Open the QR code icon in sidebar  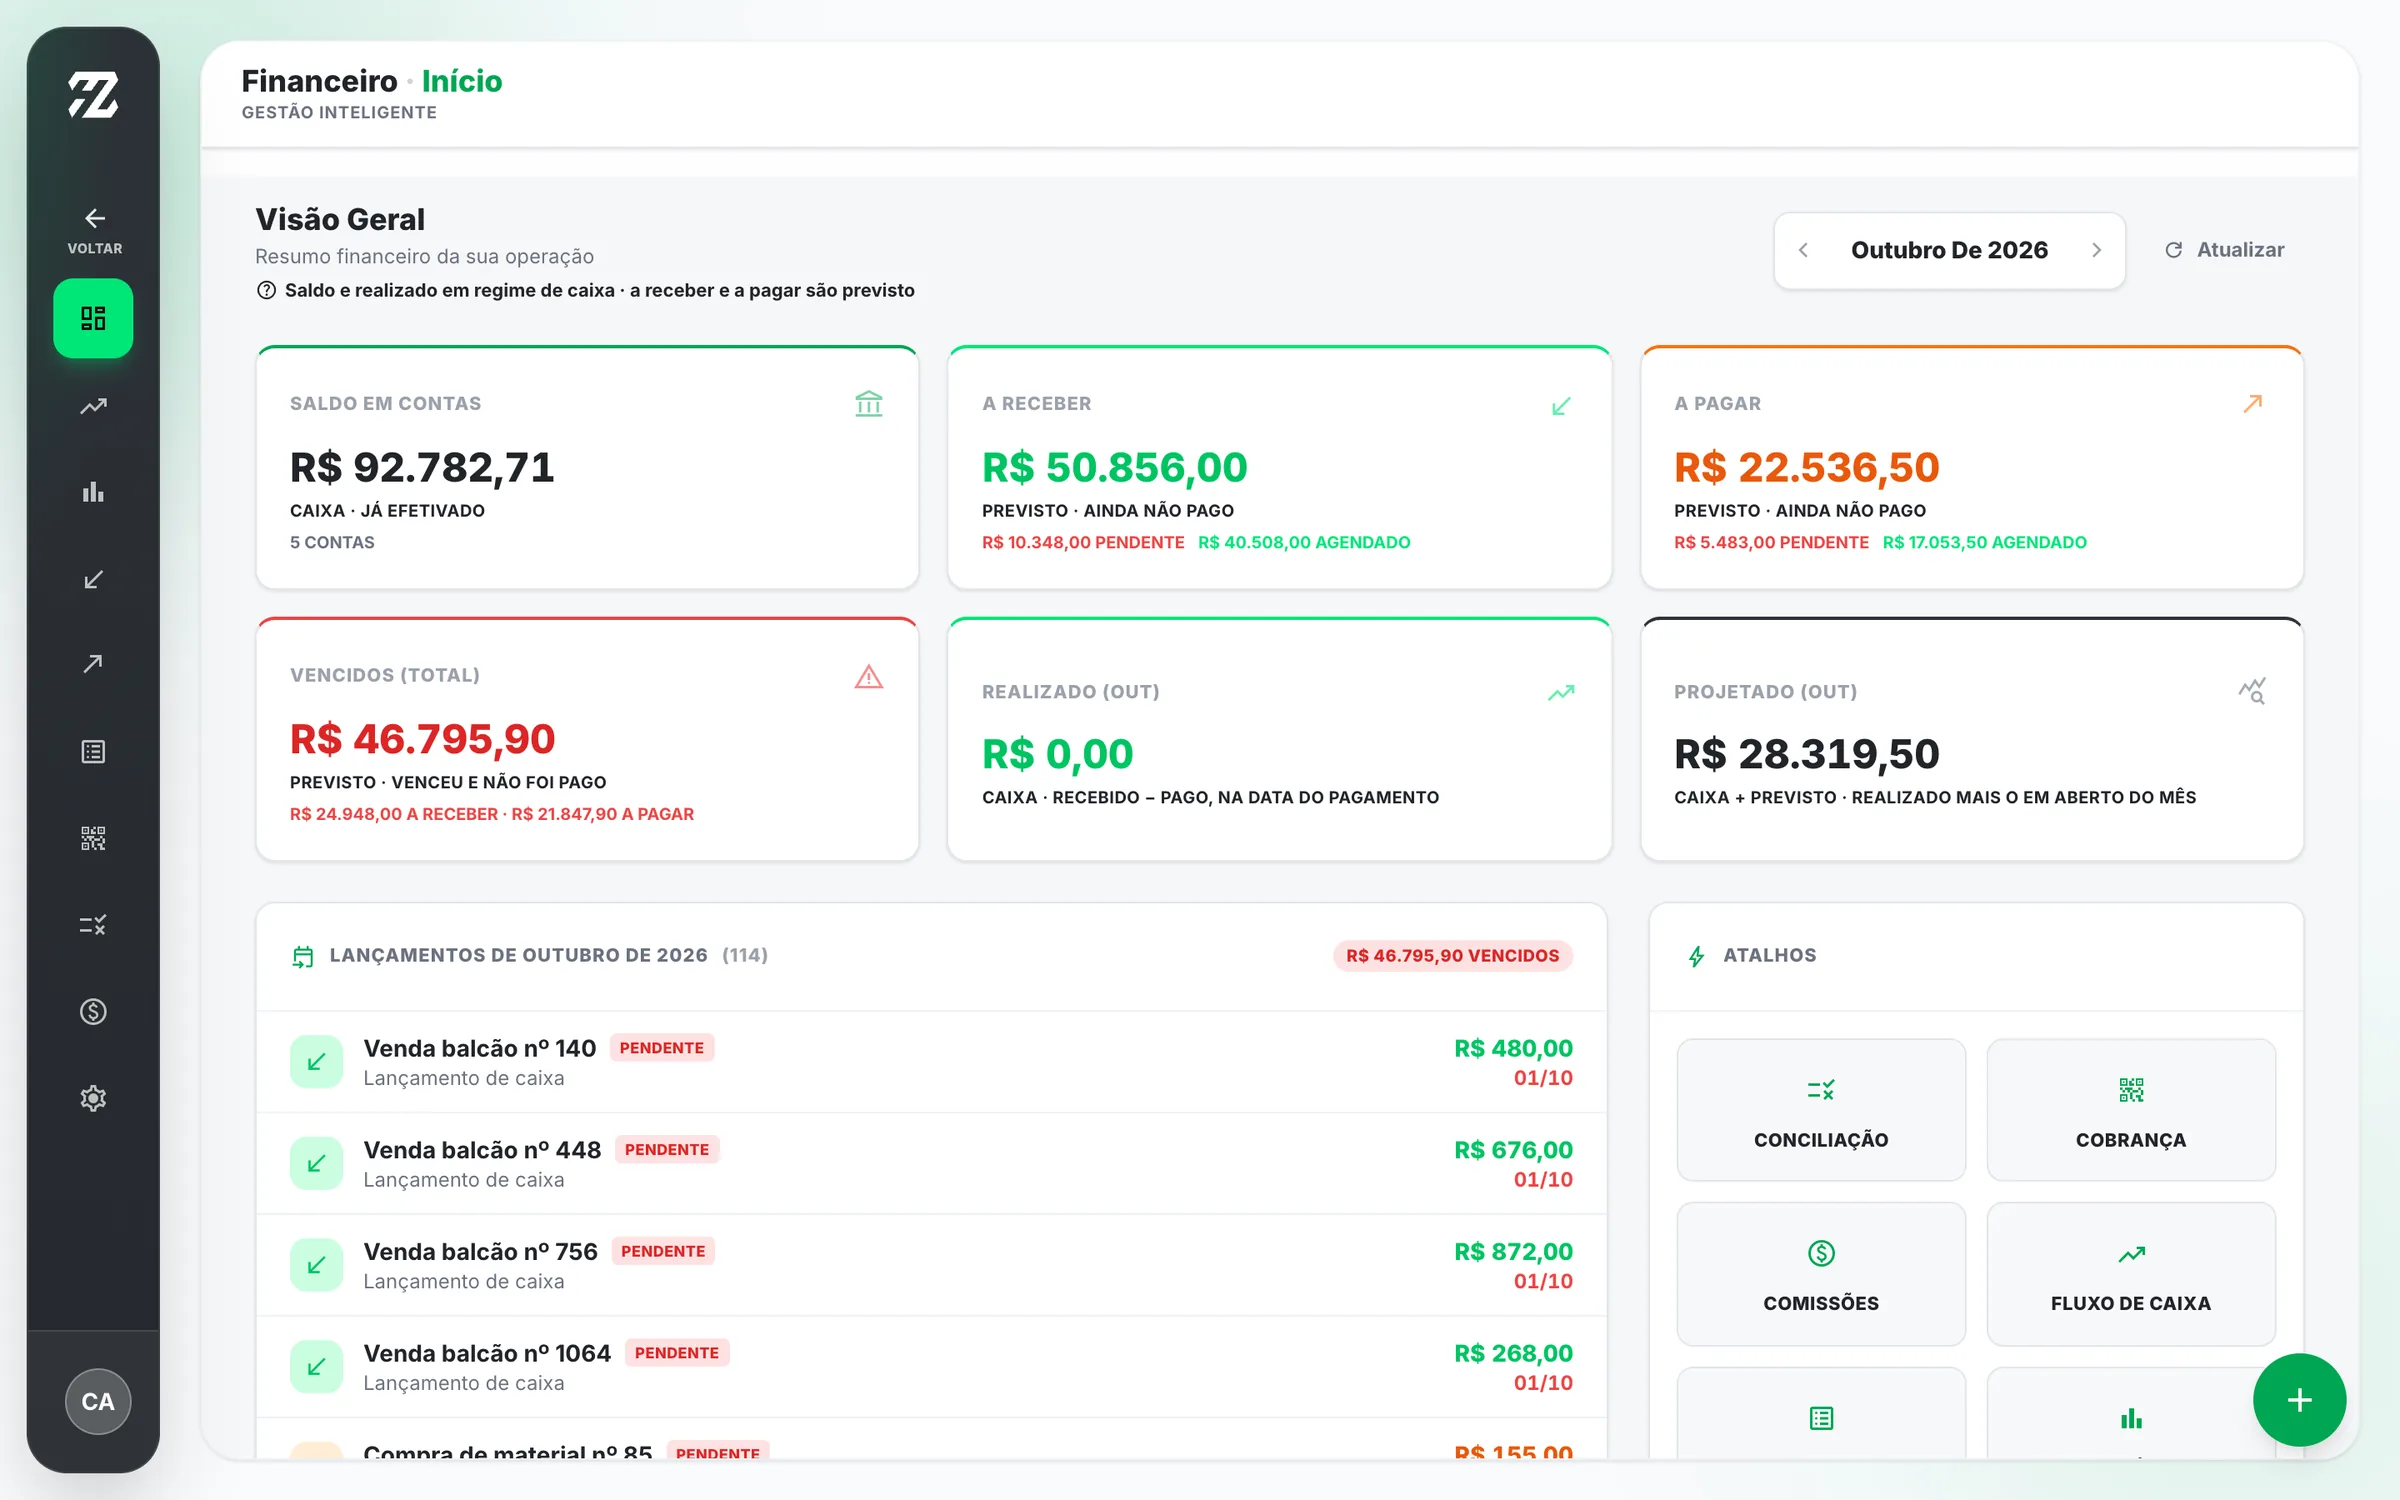pyautogui.click(x=93, y=838)
